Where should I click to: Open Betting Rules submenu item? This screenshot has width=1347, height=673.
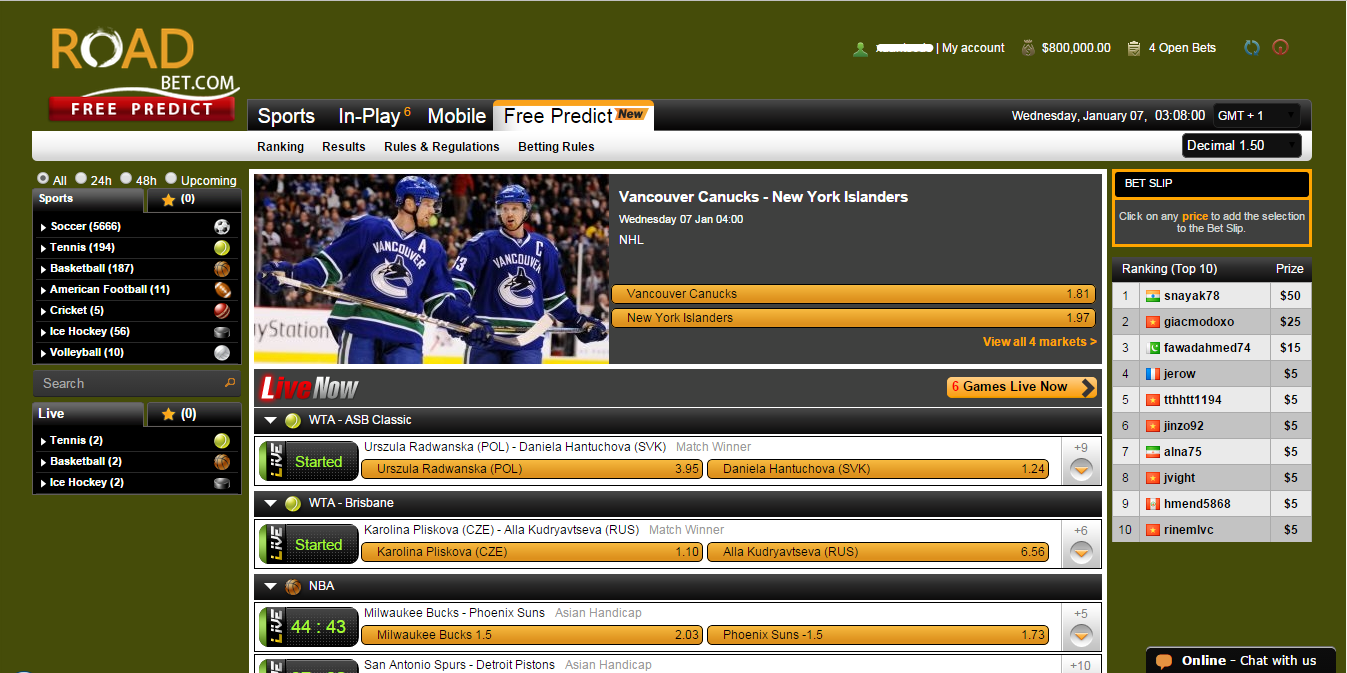point(556,147)
